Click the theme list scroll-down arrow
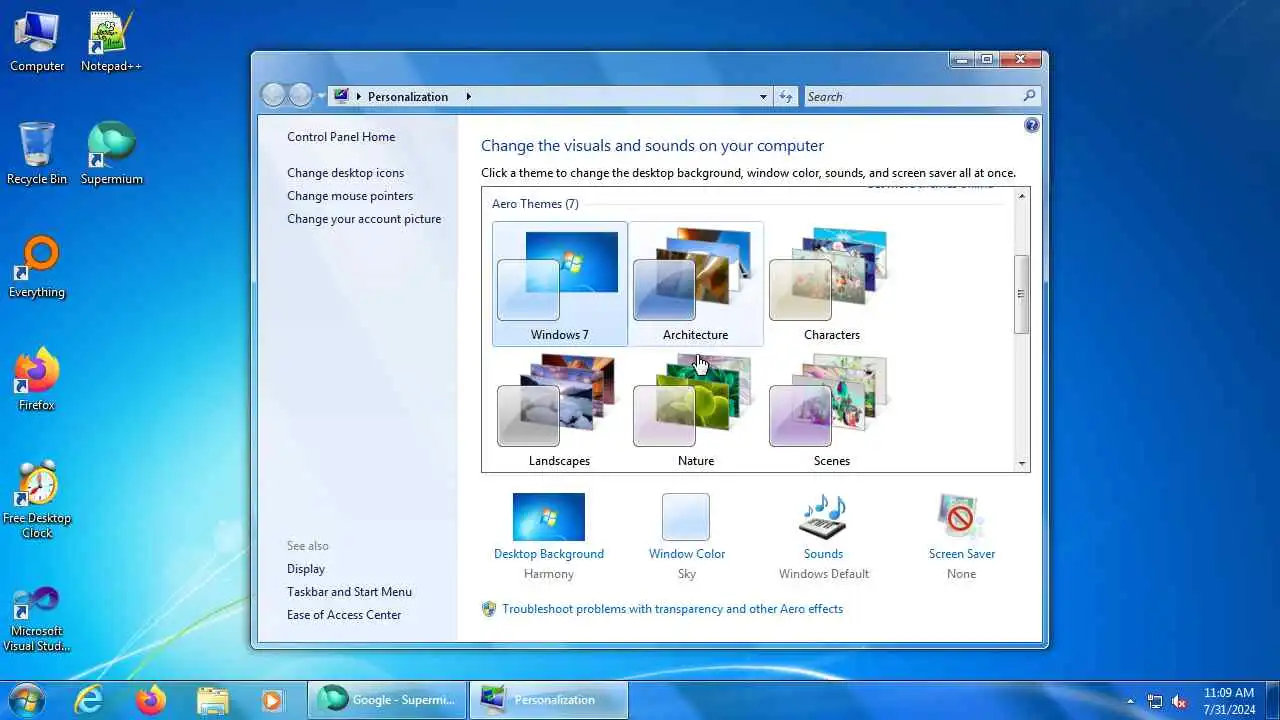The width and height of the screenshot is (1280, 720). click(1021, 463)
